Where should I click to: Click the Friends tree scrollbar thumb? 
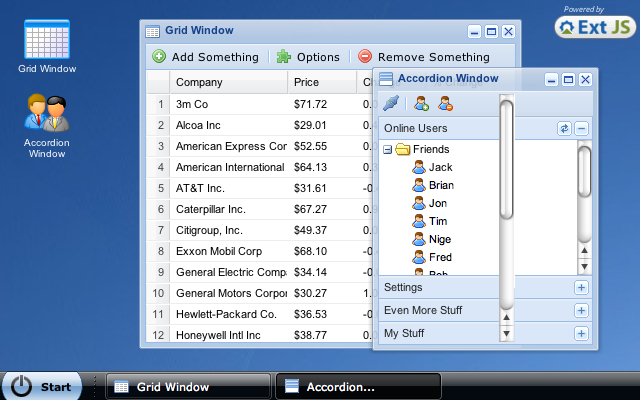point(584,172)
